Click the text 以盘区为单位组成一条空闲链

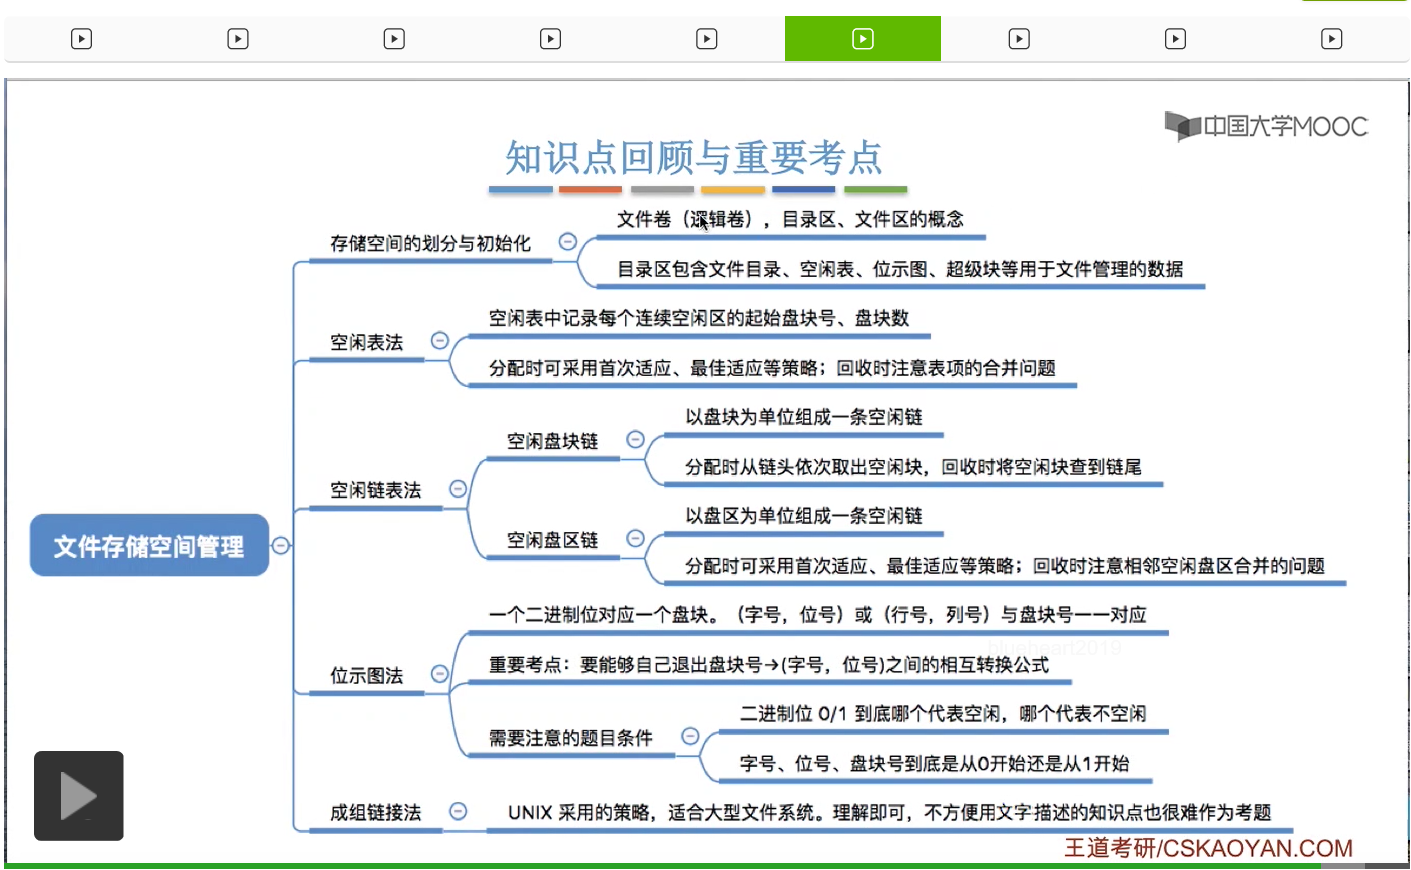click(x=804, y=516)
